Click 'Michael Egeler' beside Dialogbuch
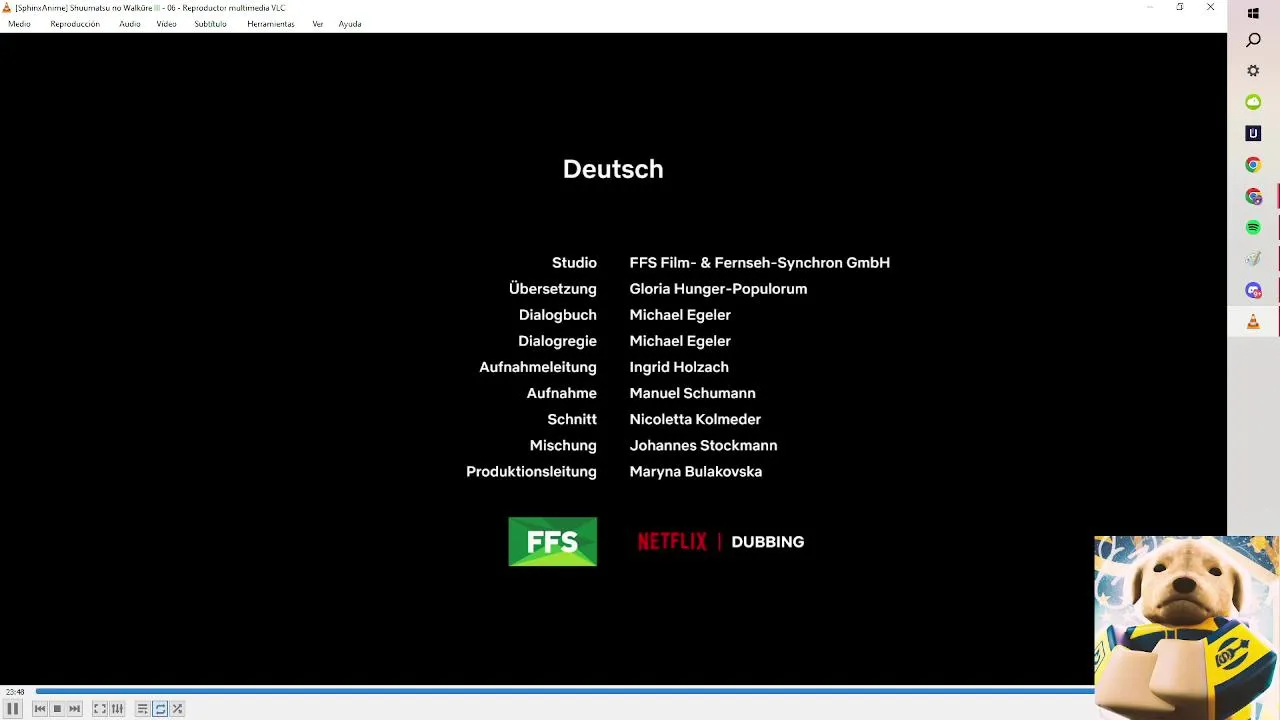The image size is (1280, 720). click(680, 315)
